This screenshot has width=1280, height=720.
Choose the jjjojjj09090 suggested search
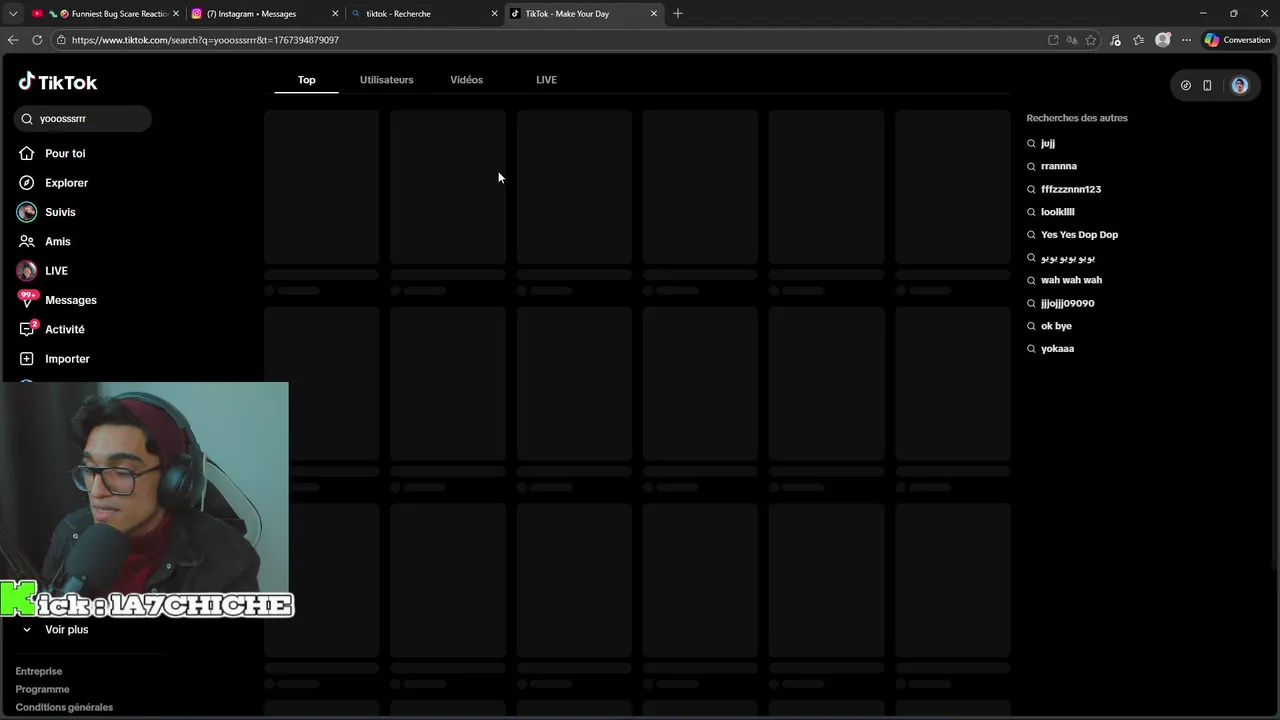coord(1067,303)
